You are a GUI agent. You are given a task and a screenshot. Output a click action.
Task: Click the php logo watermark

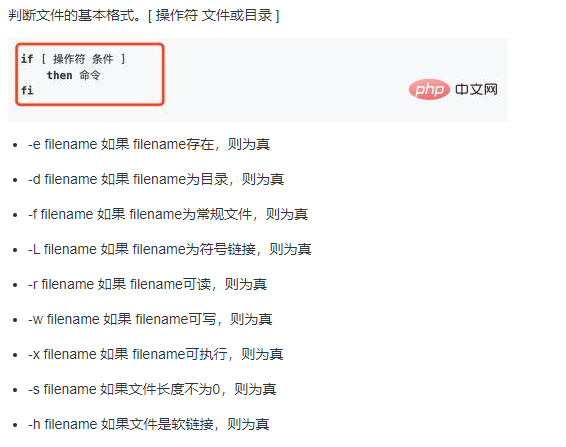click(x=429, y=89)
